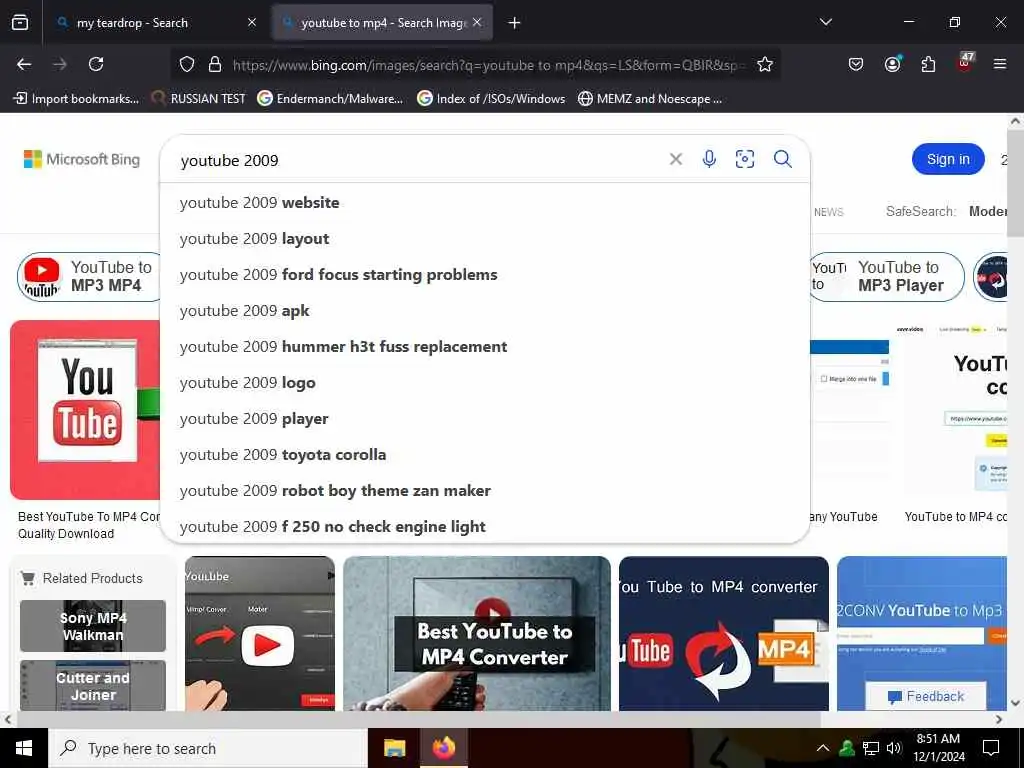The image size is (1024, 768).
Task: Pick 'youtube 2009 hummer h3t fuss replacement'
Action: 485,347
